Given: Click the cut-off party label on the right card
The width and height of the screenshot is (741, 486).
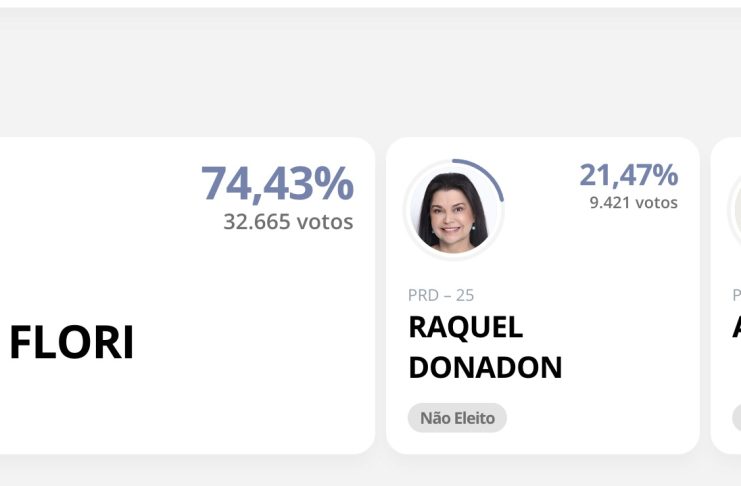Looking at the screenshot, I should tap(736, 295).
